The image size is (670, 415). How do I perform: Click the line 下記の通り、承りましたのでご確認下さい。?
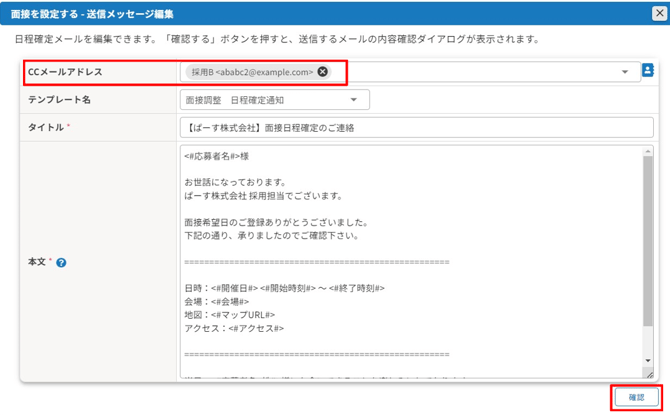click(272, 235)
